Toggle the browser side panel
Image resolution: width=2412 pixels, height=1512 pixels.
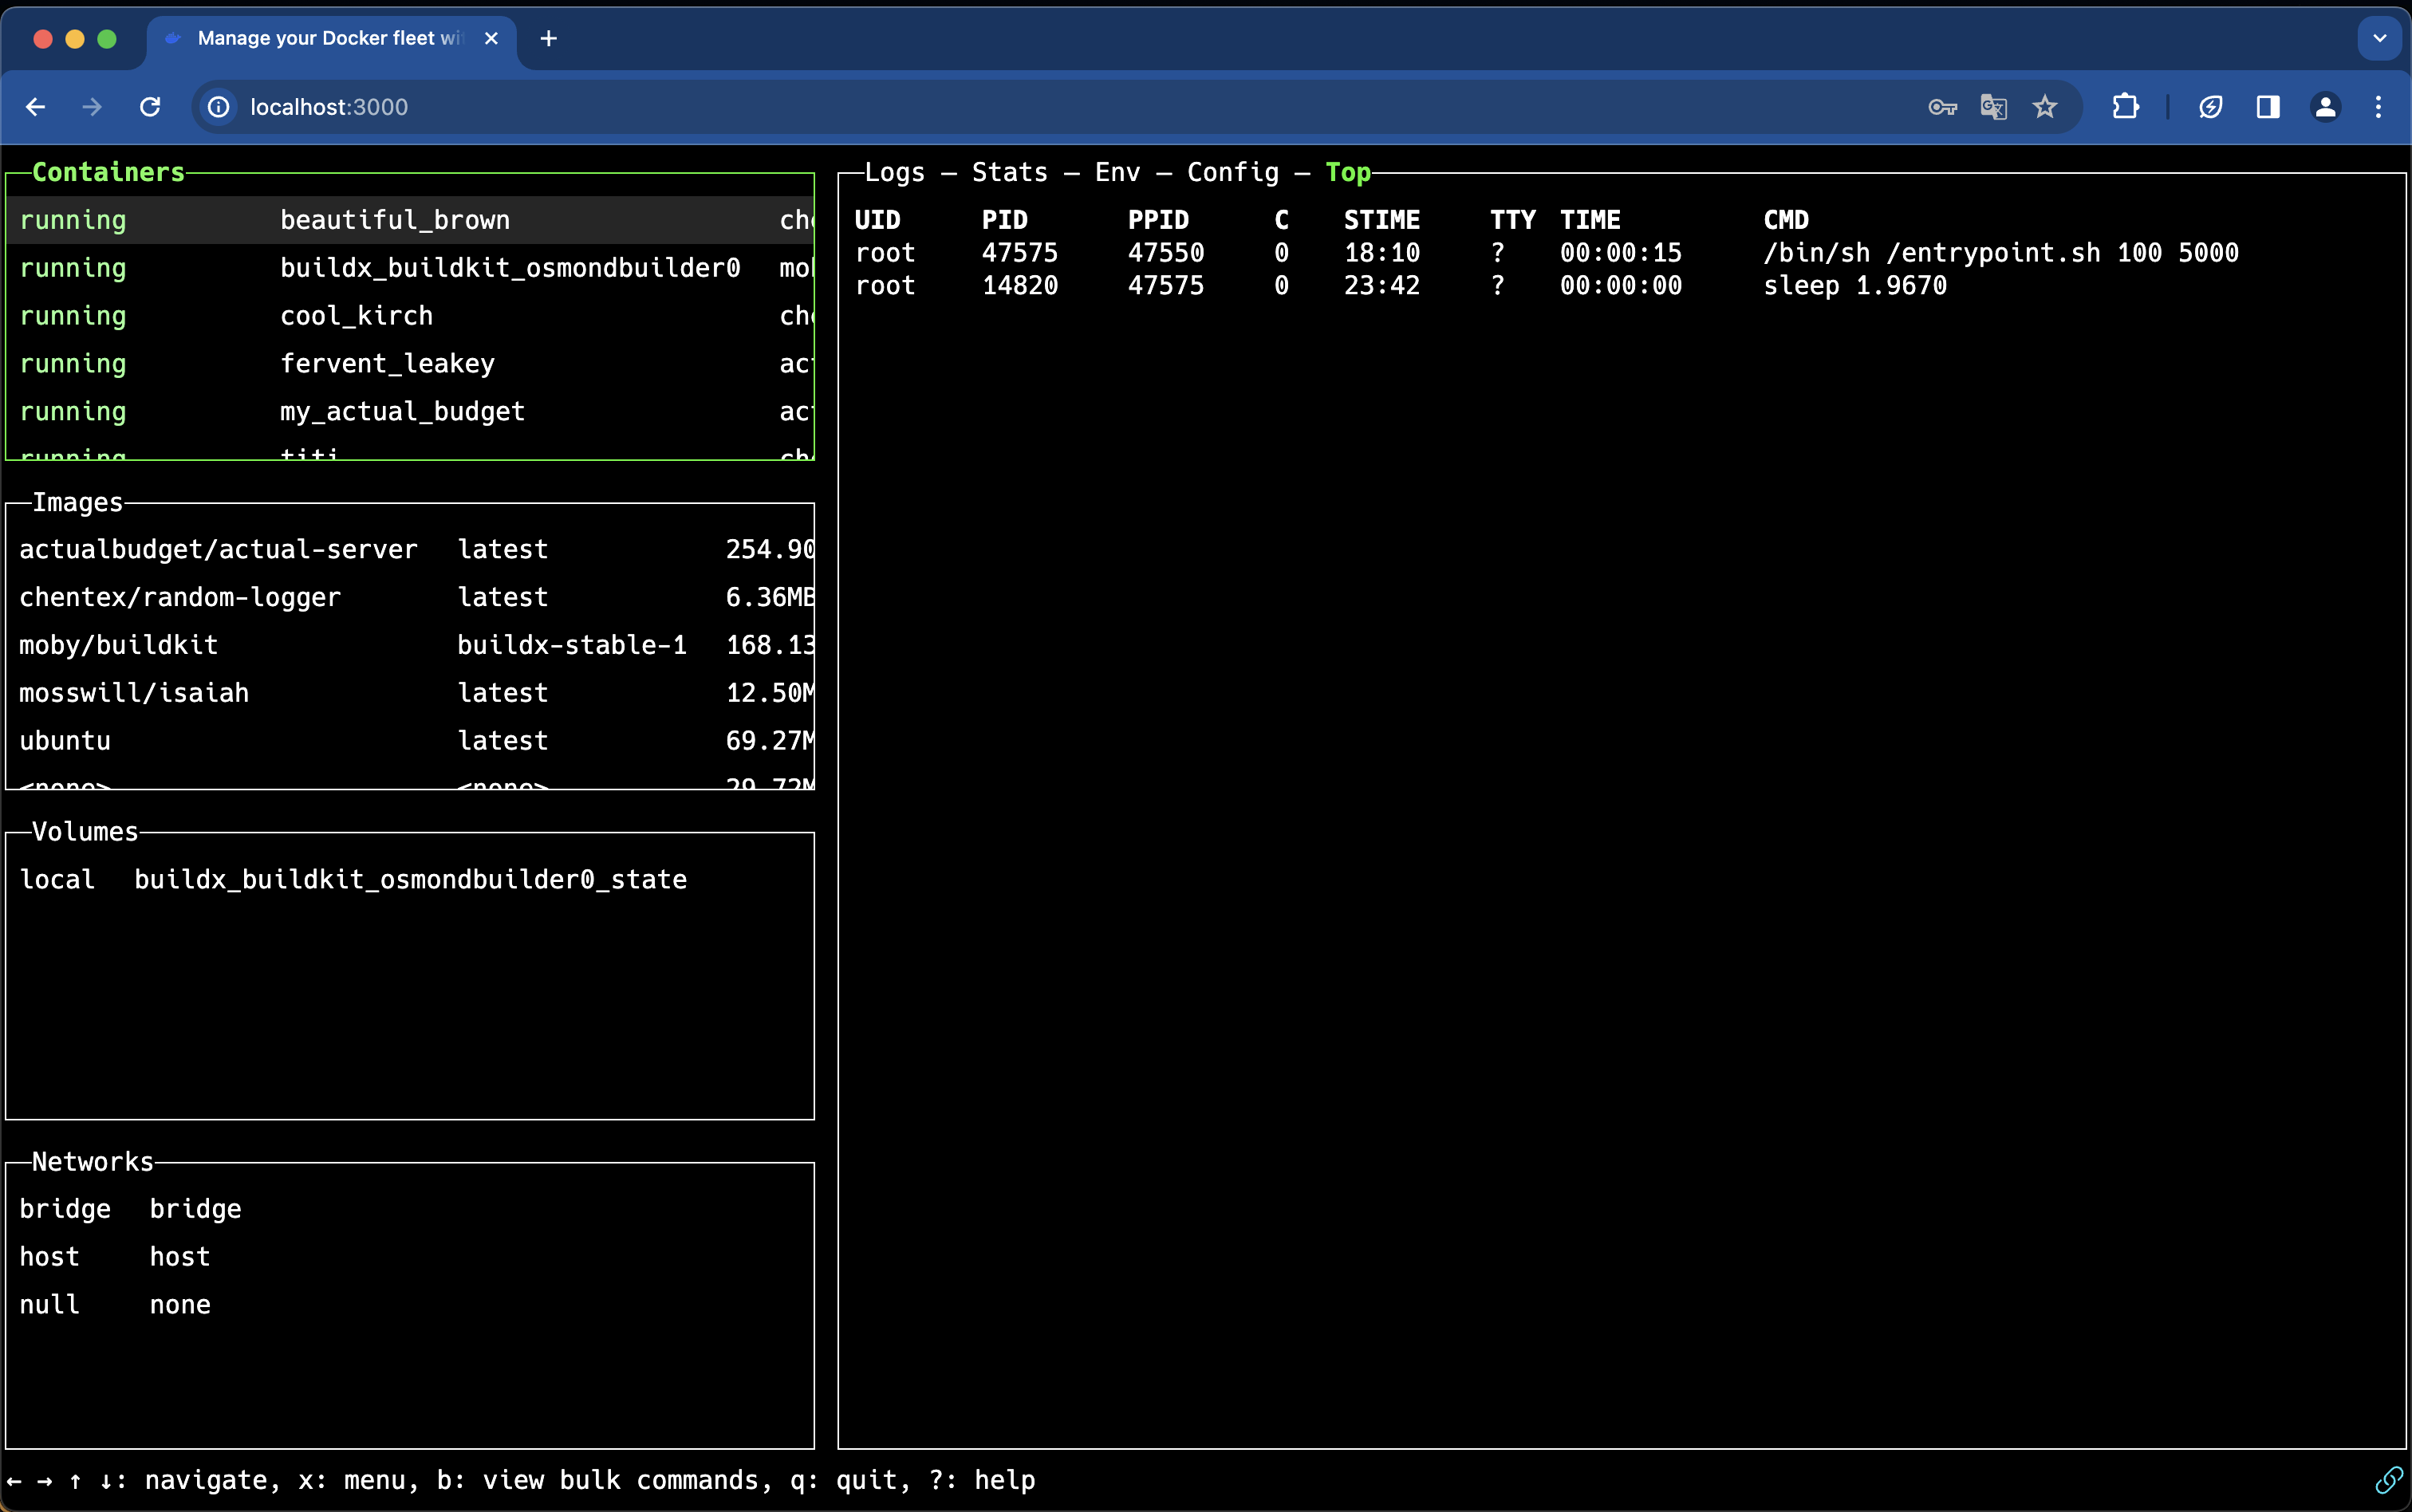(2267, 107)
